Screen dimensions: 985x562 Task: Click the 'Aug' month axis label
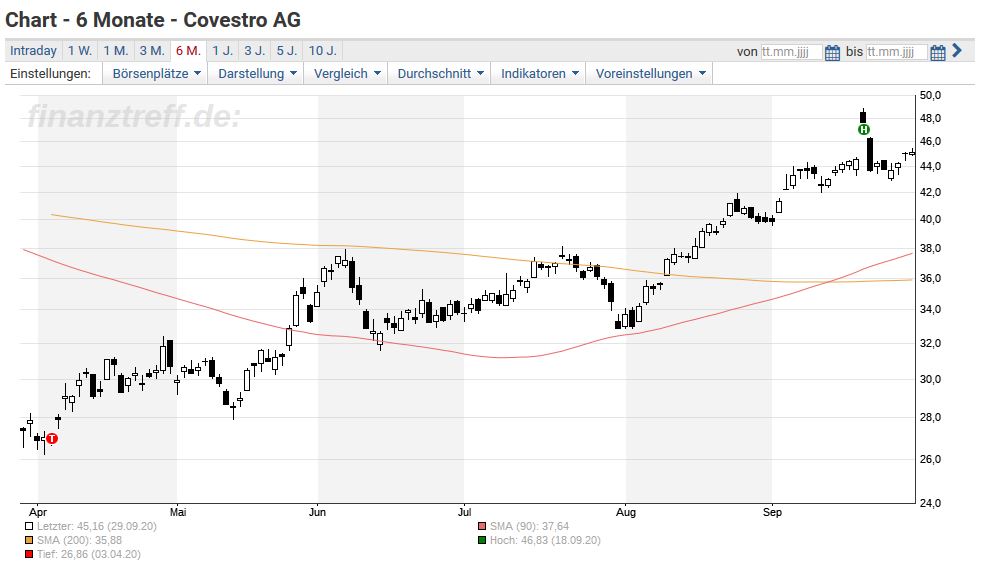point(626,512)
